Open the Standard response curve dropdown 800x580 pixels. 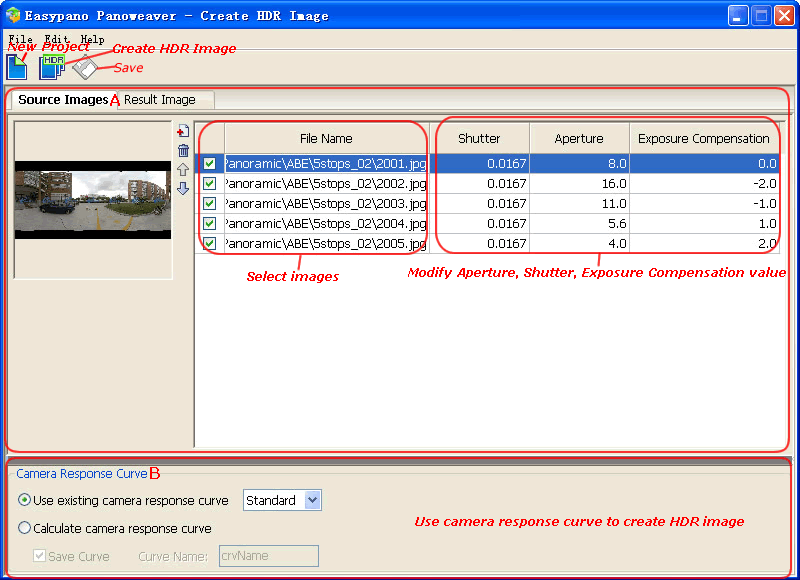click(312, 500)
